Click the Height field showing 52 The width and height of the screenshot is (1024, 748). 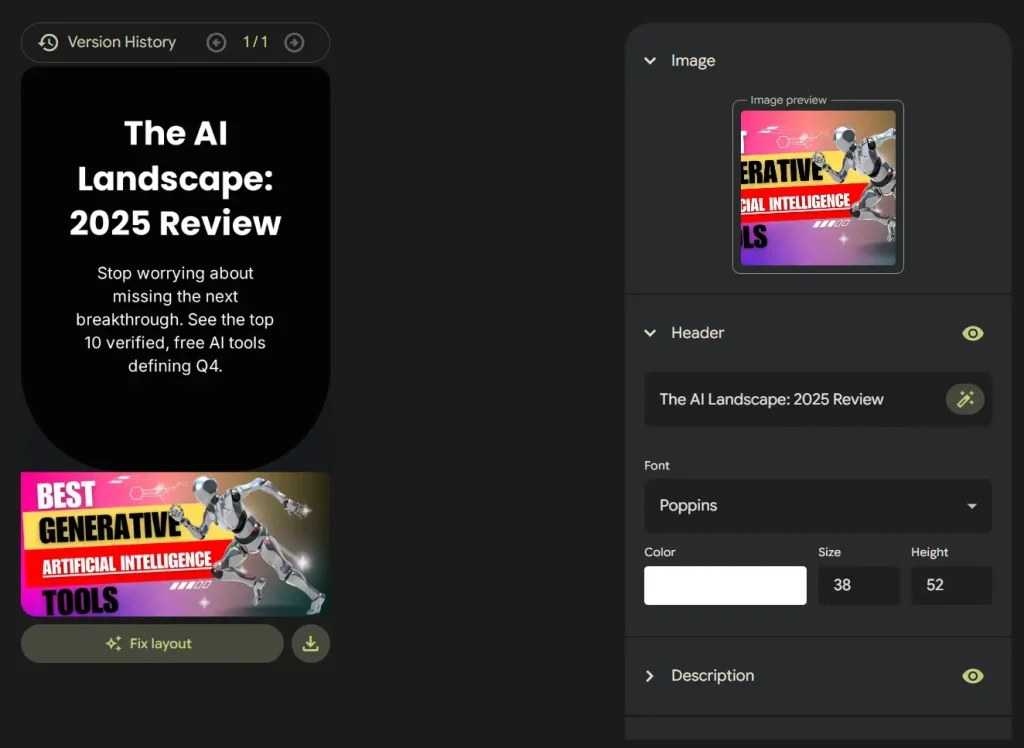(x=950, y=585)
